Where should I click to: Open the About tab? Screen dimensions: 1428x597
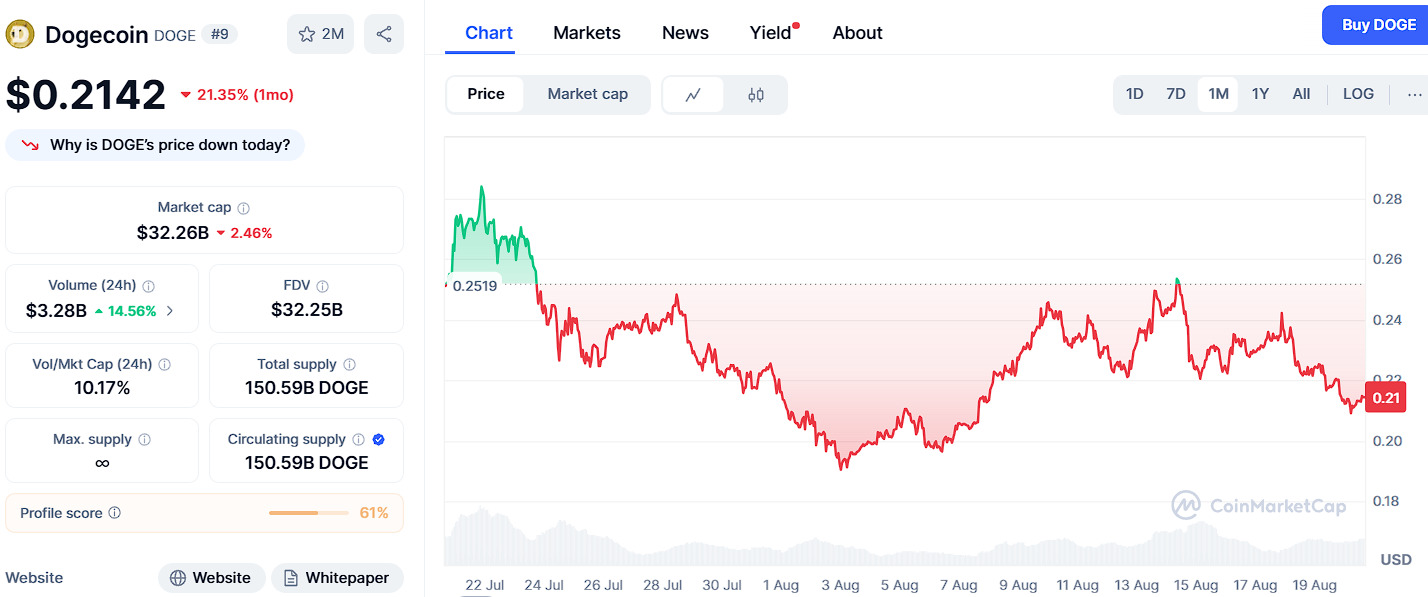point(858,33)
